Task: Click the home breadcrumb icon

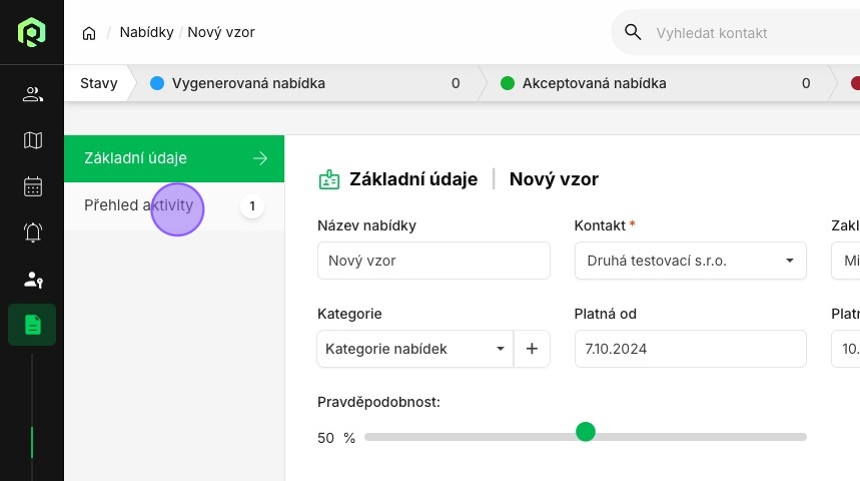Action: click(x=89, y=33)
